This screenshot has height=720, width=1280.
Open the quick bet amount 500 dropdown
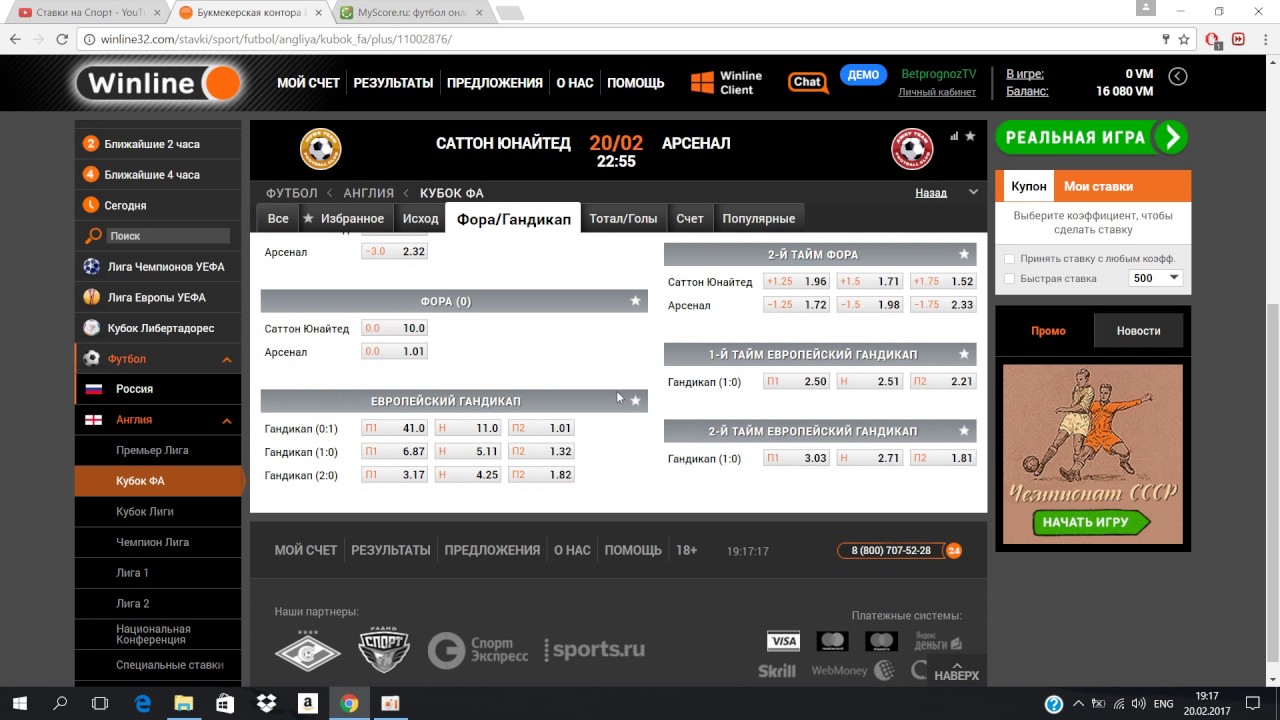pos(1155,278)
